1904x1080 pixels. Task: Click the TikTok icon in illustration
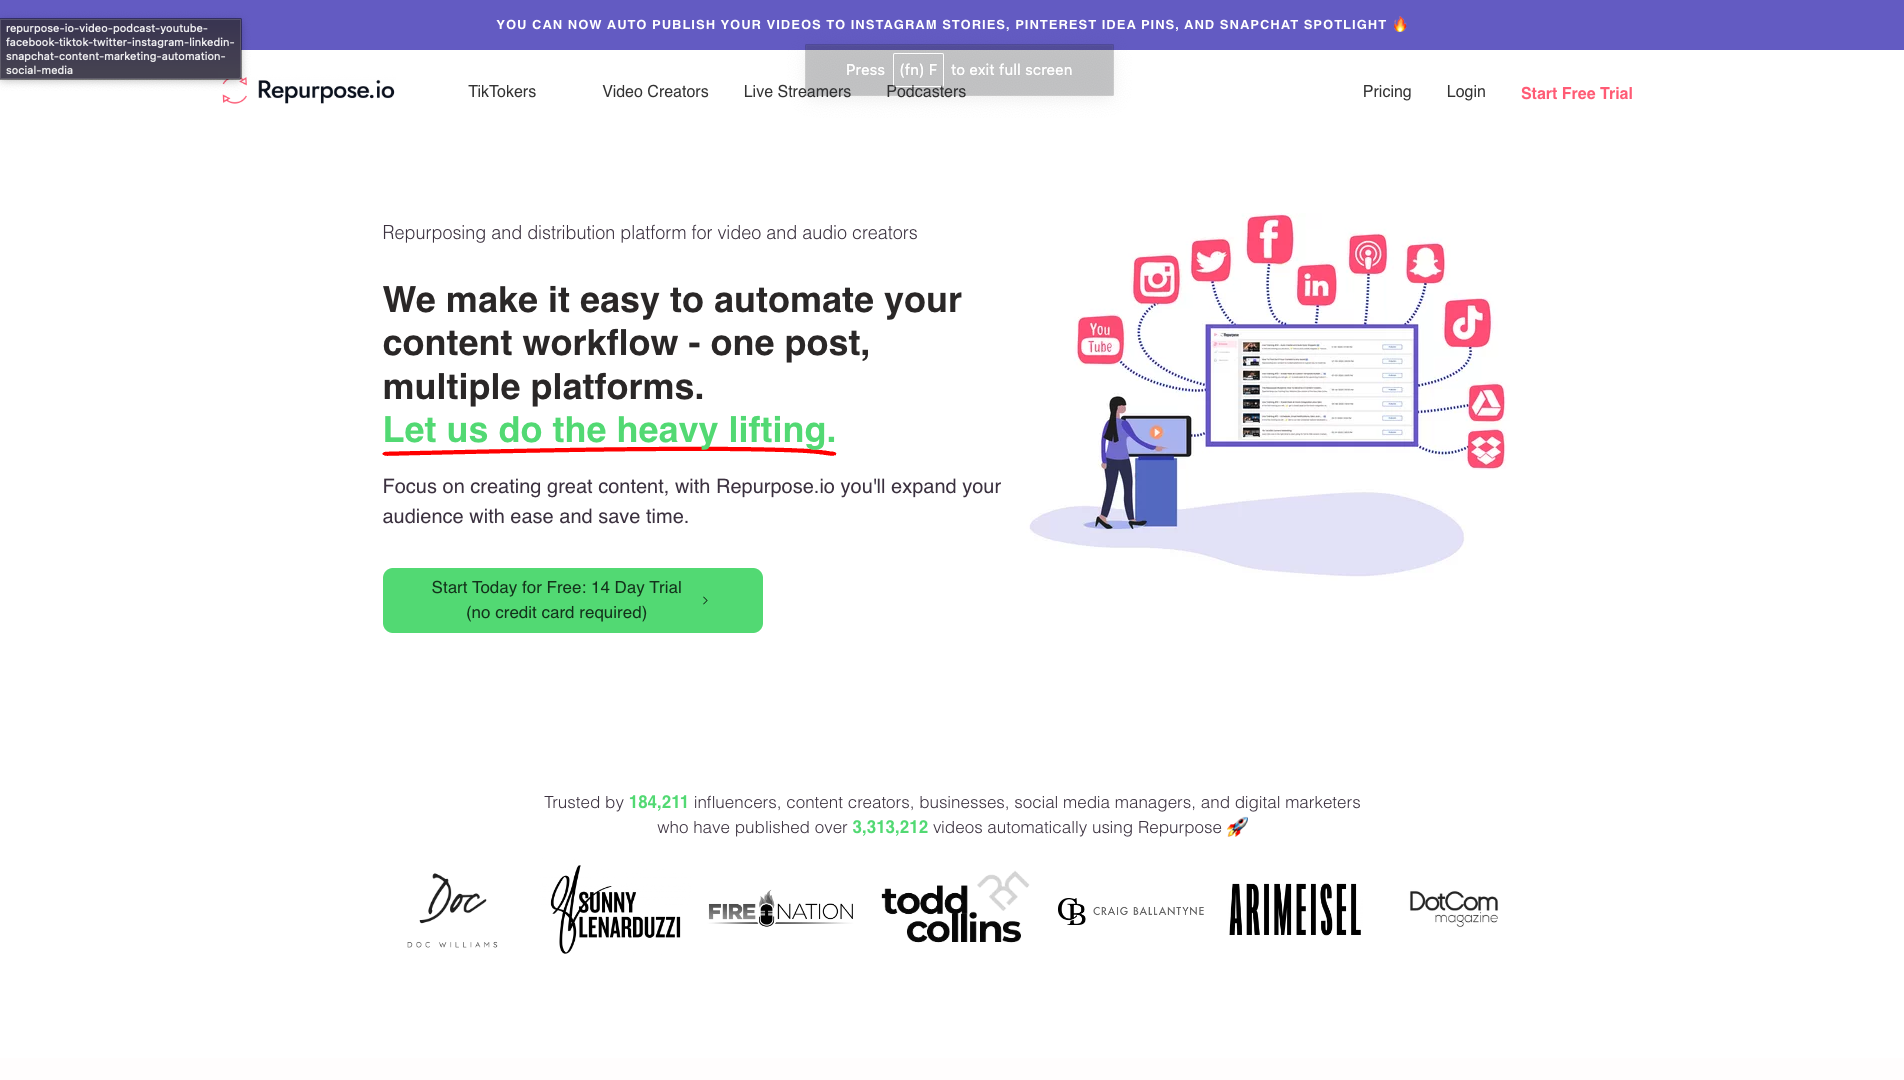pyautogui.click(x=1467, y=322)
